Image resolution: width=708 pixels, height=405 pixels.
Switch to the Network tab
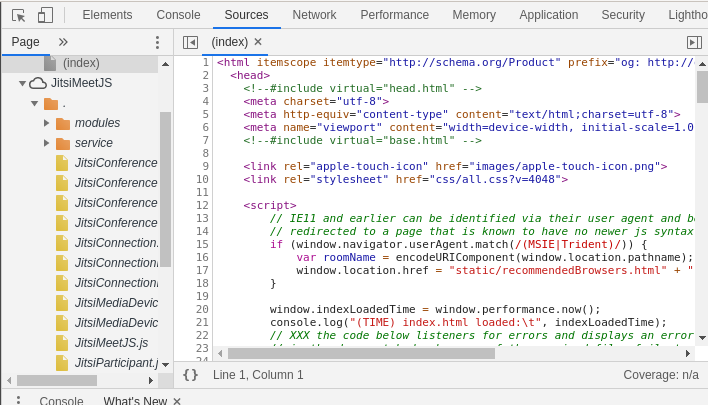coord(314,15)
